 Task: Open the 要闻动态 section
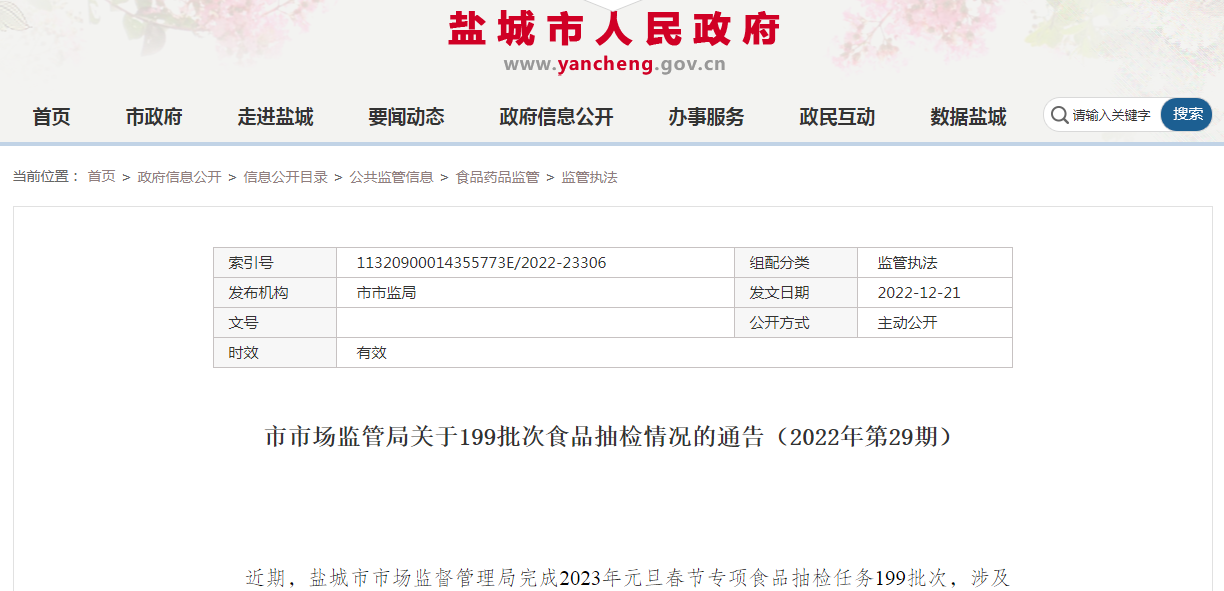click(x=406, y=117)
